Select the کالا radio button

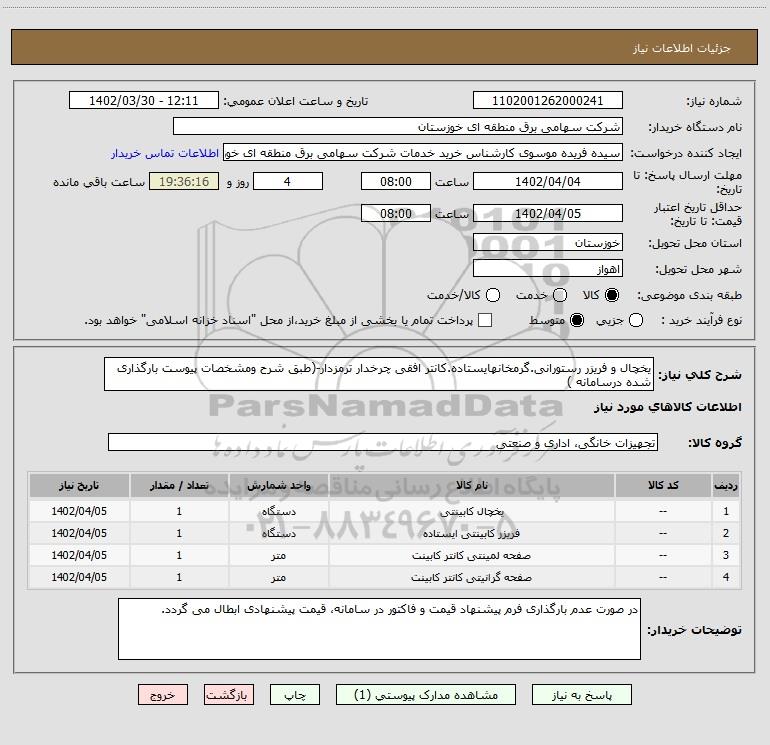(x=613, y=295)
